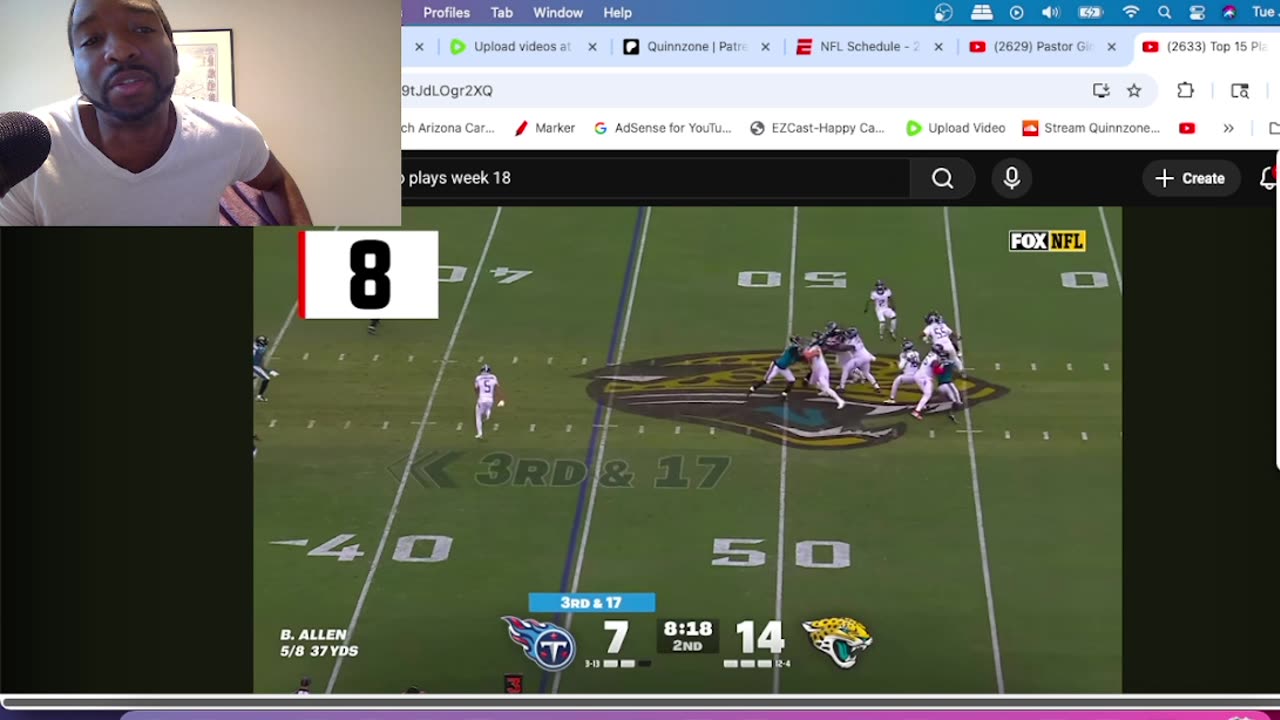This screenshot has width=1280, height=720.
Task: Check battery status in the menu bar
Action: 1089,13
